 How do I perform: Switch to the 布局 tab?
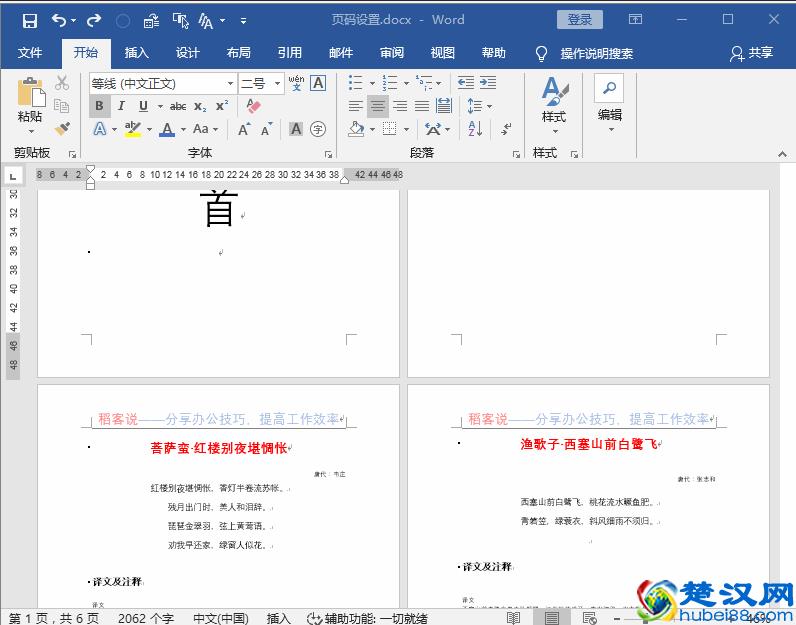coord(239,53)
